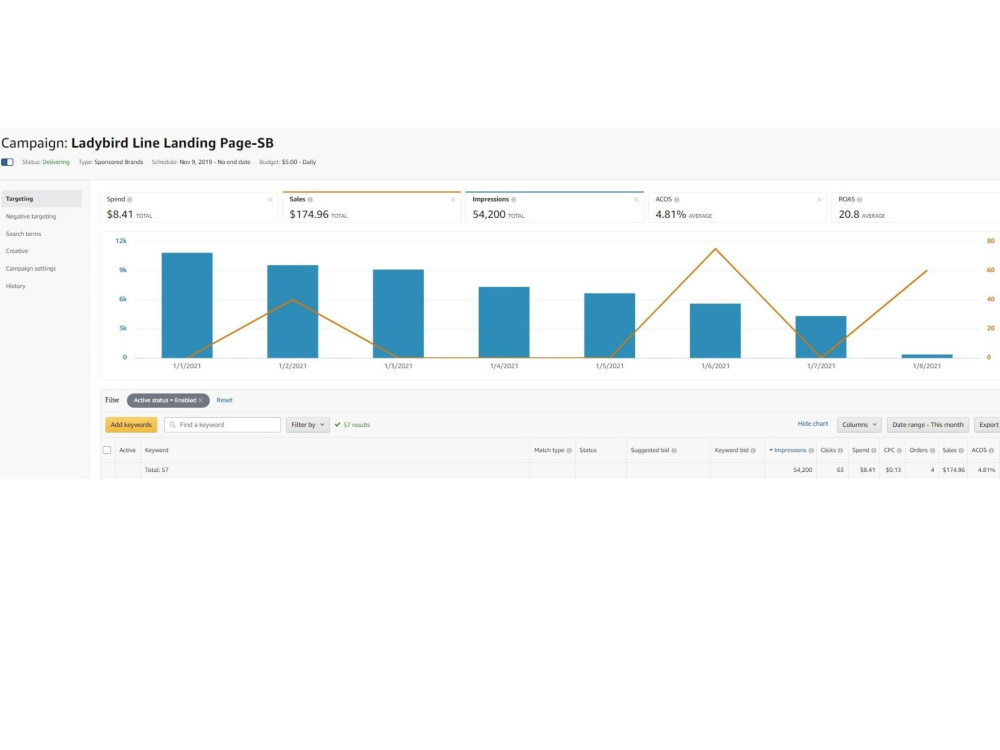Click the 1/4/2021 impressions bar
This screenshot has height=750, width=1000.
click(x=504, y=322)
